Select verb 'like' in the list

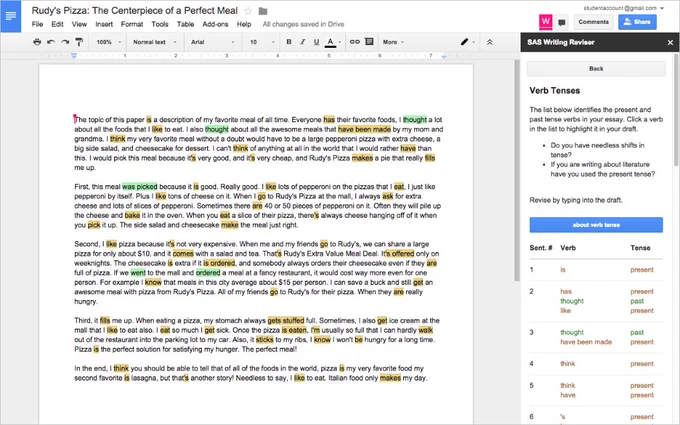click(x=565, y=311)
